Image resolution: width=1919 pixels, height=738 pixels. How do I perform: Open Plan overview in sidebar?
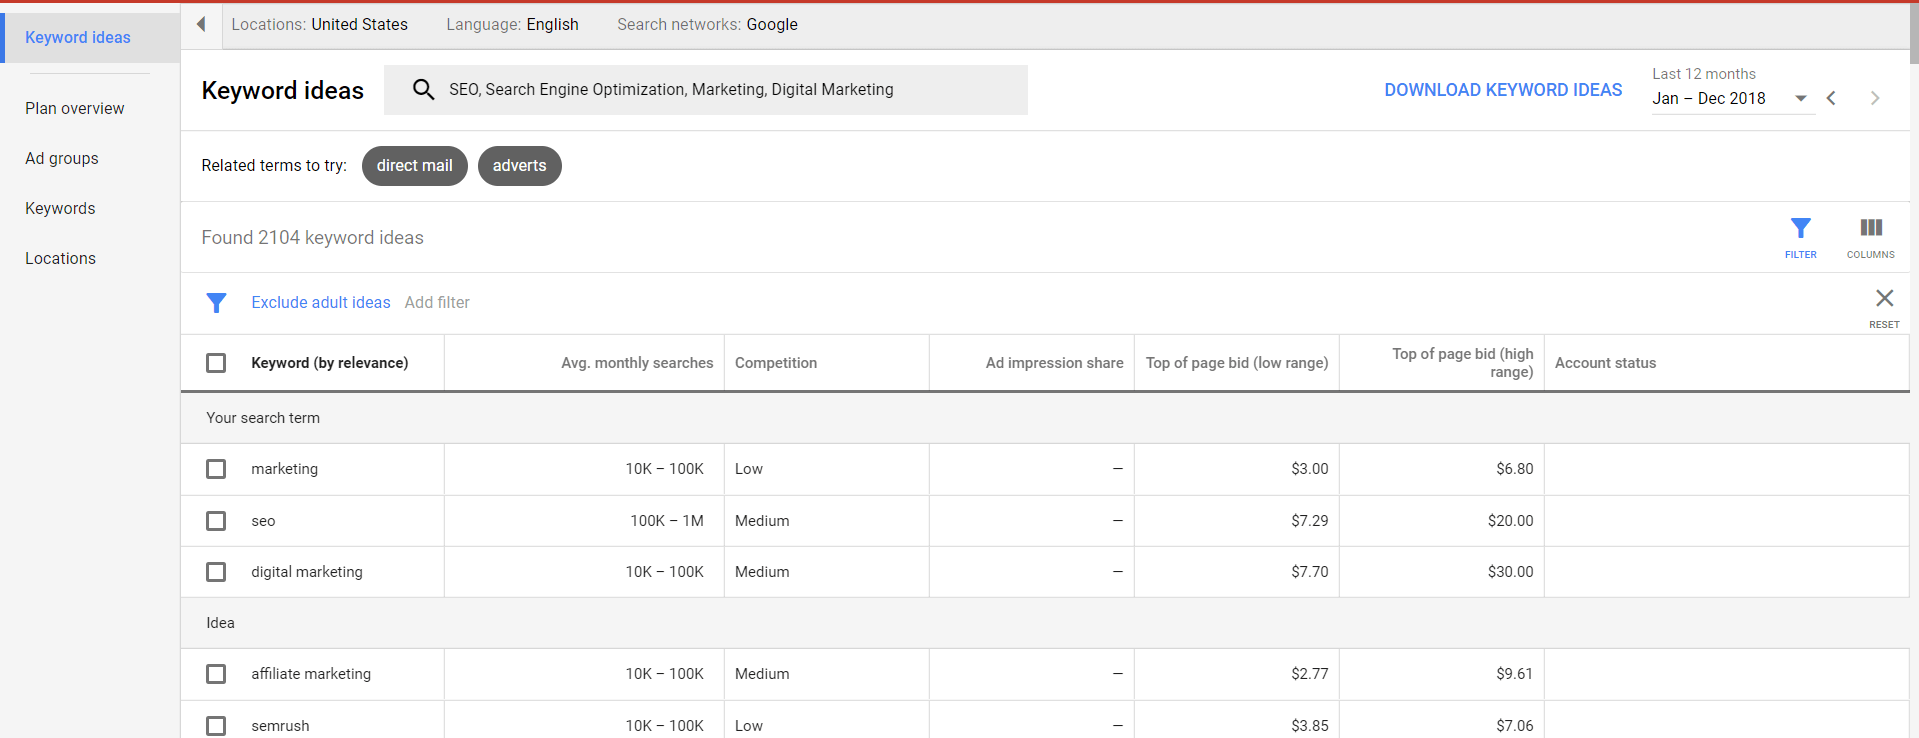(75, 108)
